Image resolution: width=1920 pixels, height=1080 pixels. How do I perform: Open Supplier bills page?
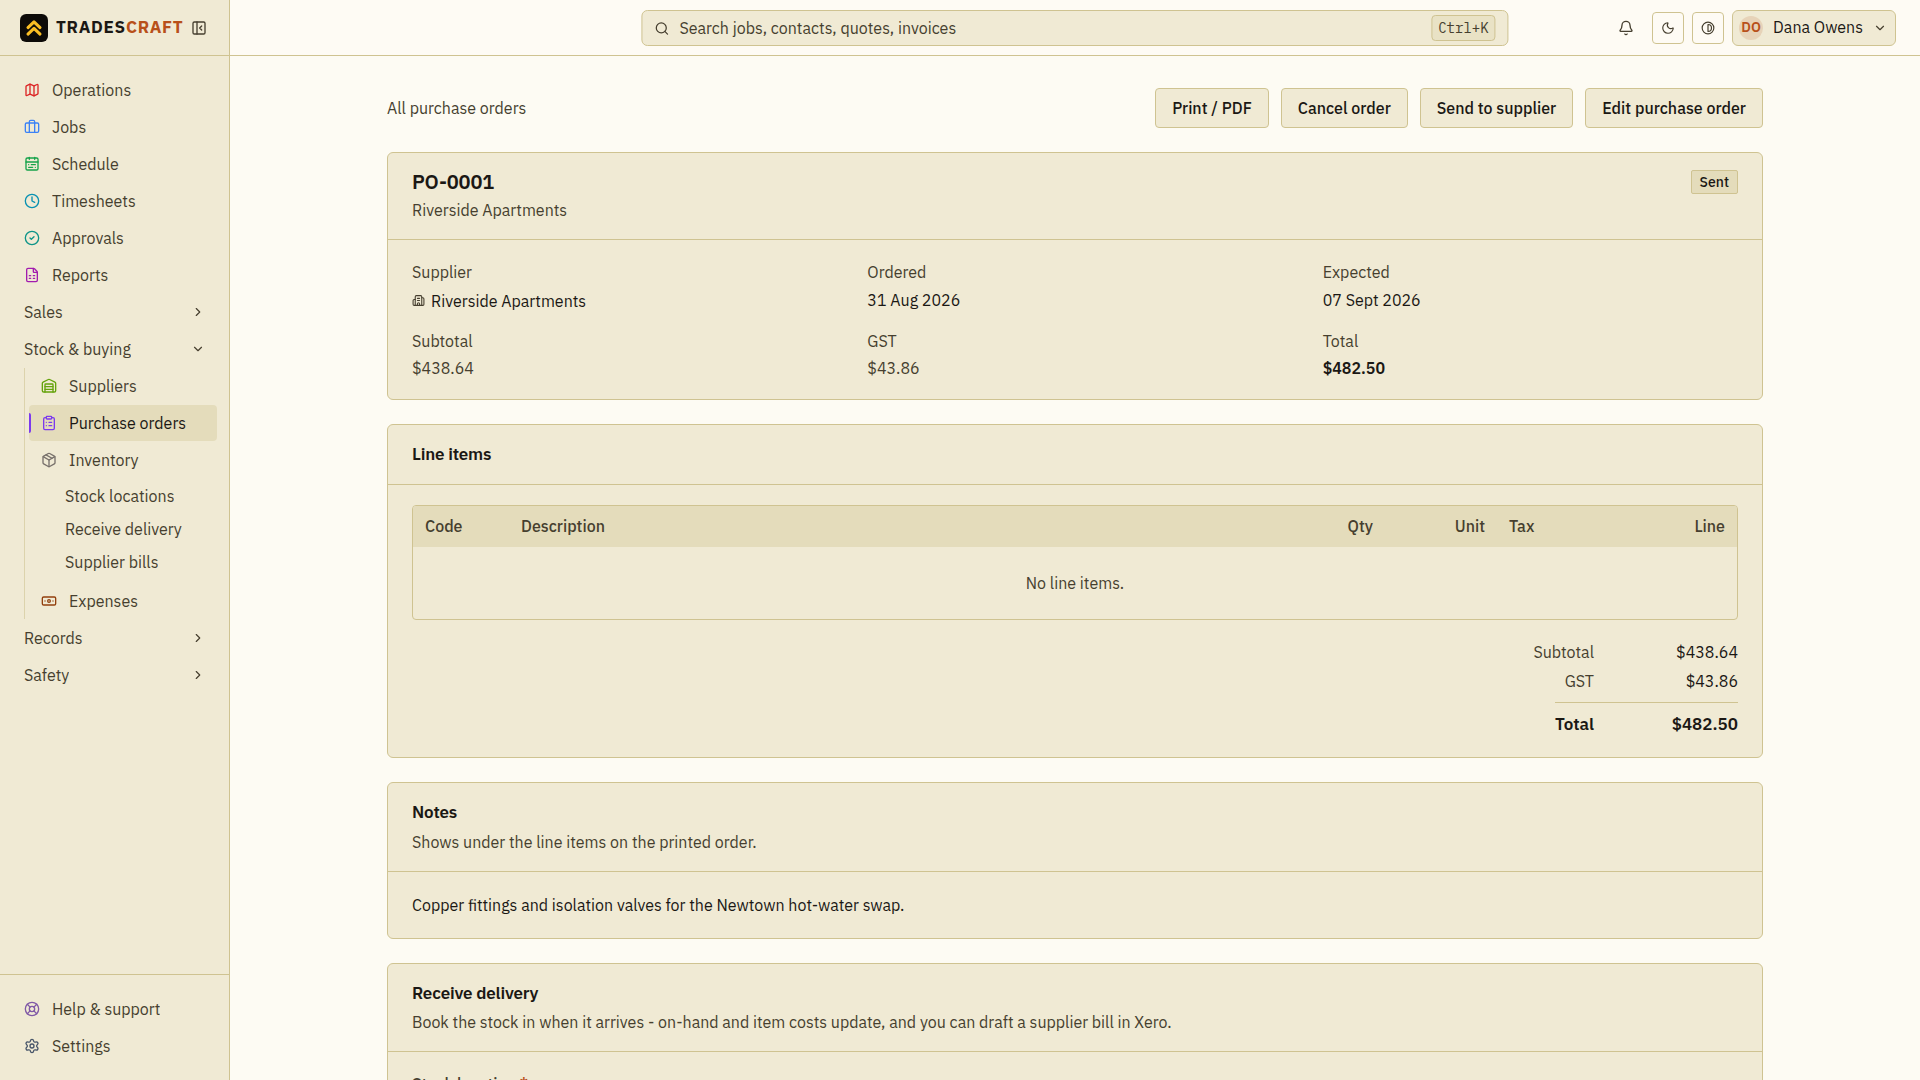click(111, 562)
